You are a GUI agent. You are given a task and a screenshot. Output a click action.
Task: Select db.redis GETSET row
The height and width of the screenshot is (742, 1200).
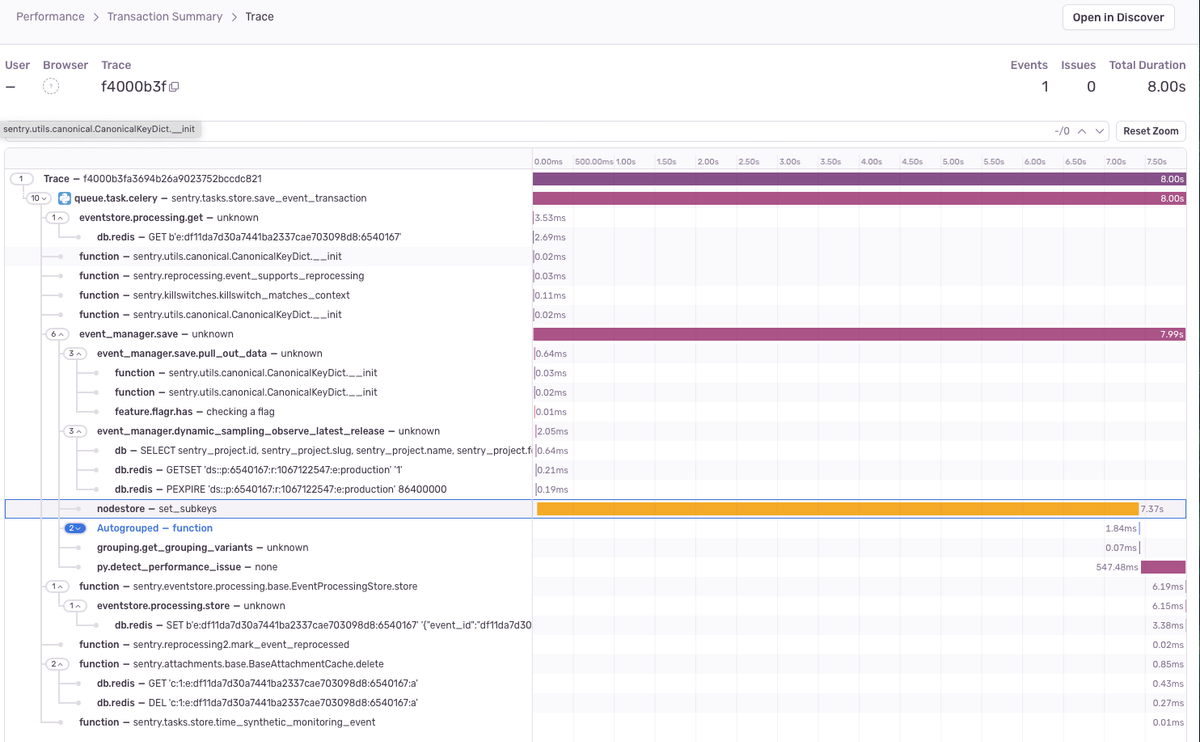coord(595,470)
